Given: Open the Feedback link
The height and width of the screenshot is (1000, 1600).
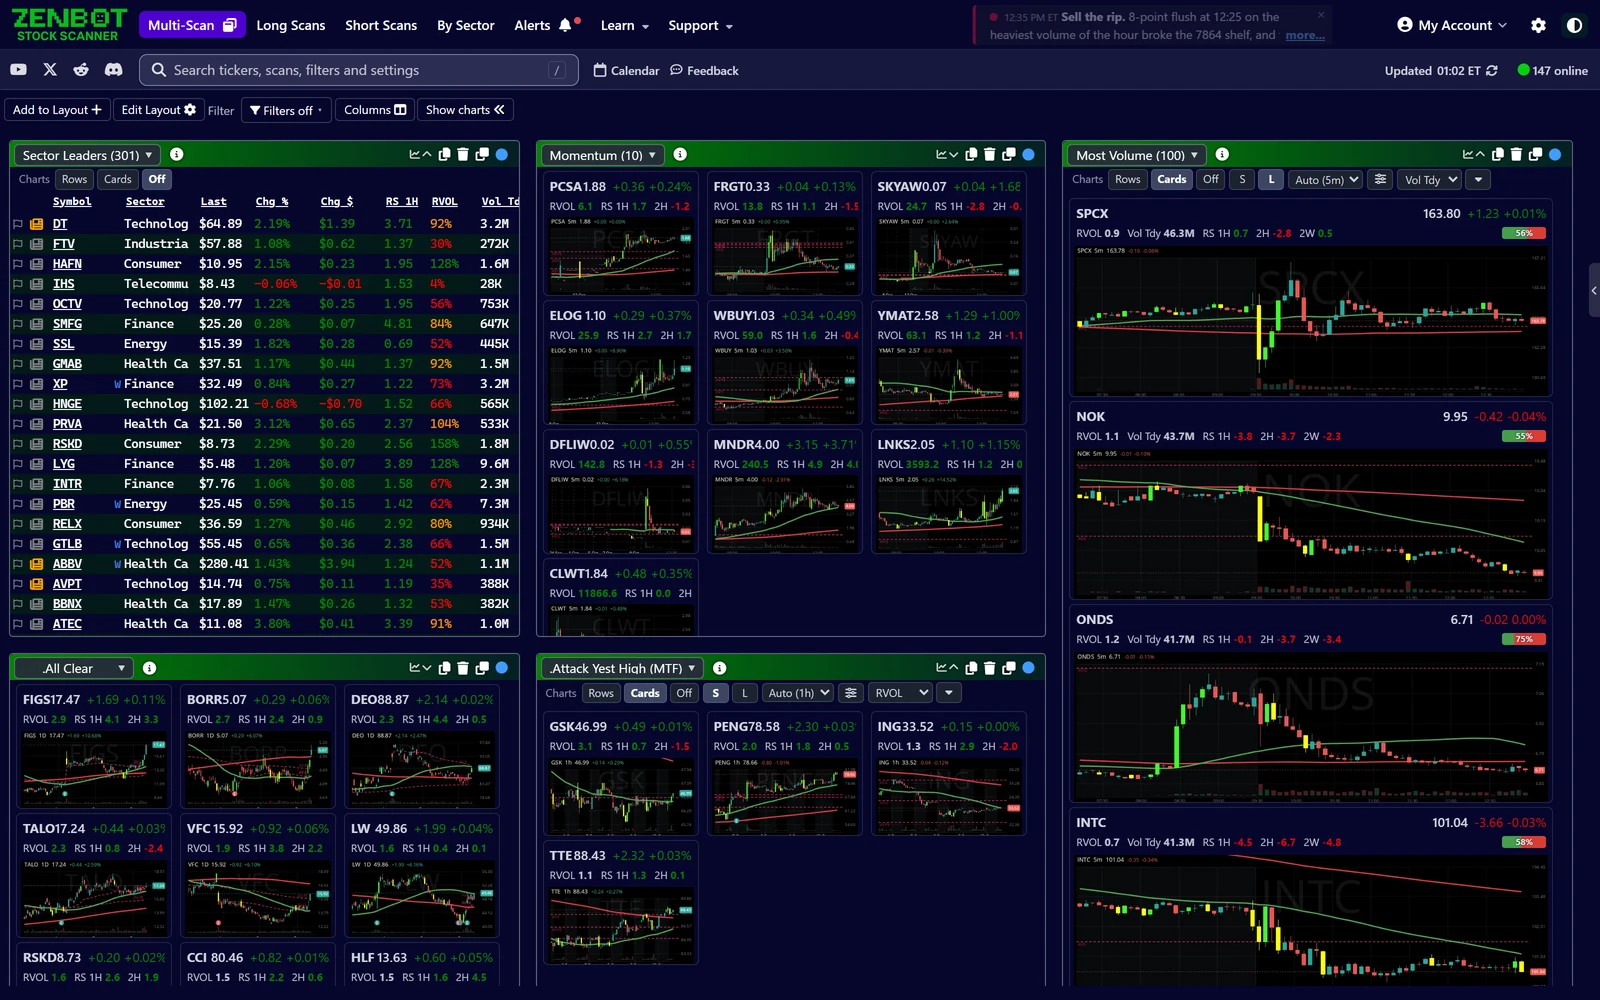Looking at the screenshot, I should coord(704,70).
